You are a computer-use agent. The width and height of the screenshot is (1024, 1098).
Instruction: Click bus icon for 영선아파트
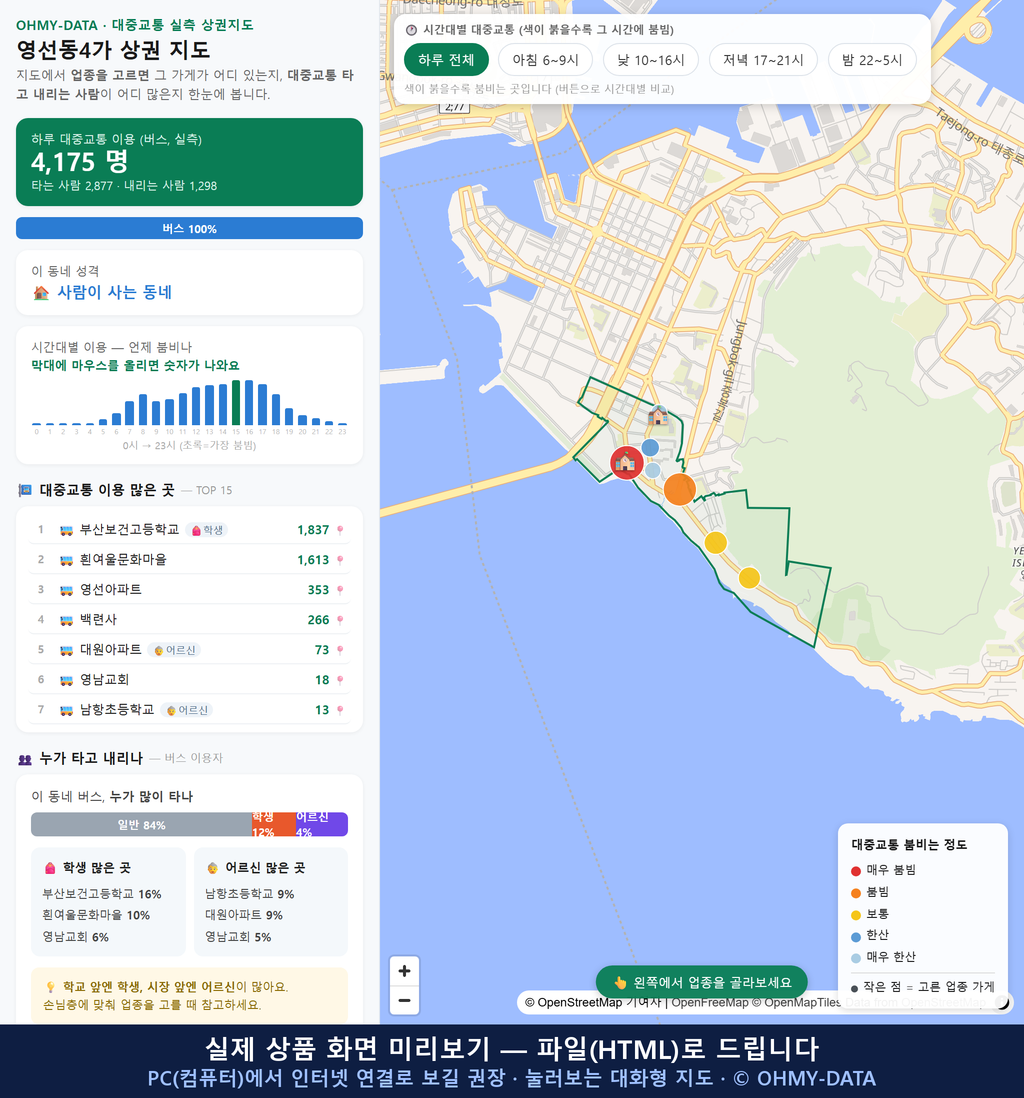(x=67, y=590)
